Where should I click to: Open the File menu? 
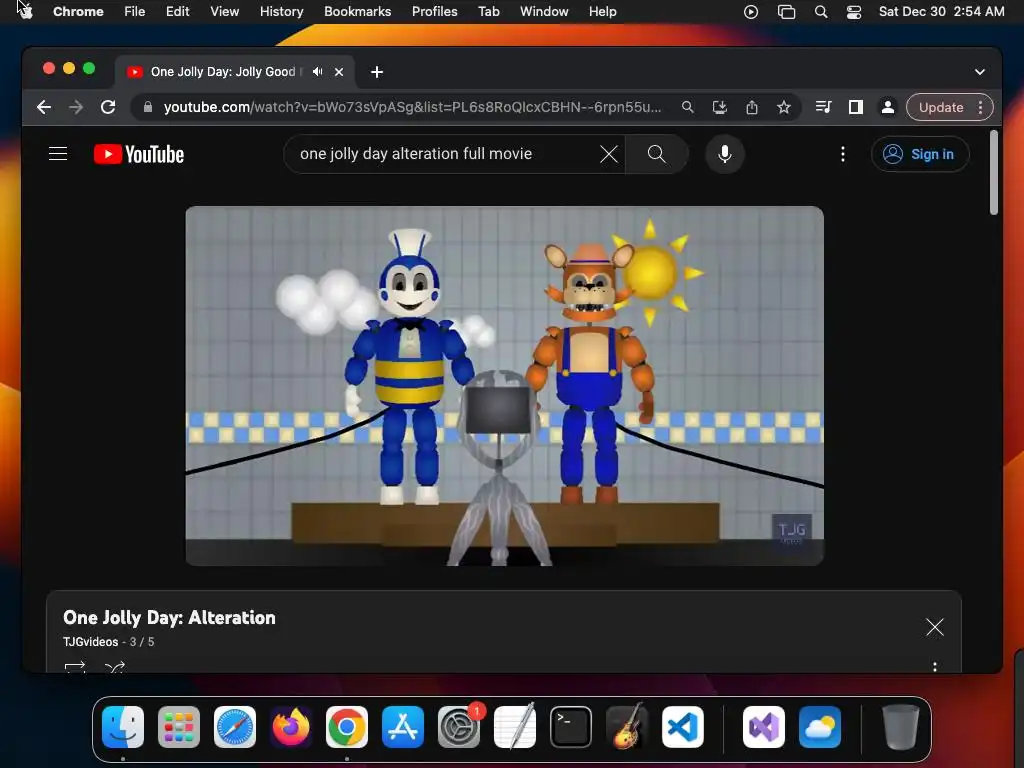[135, 12]
